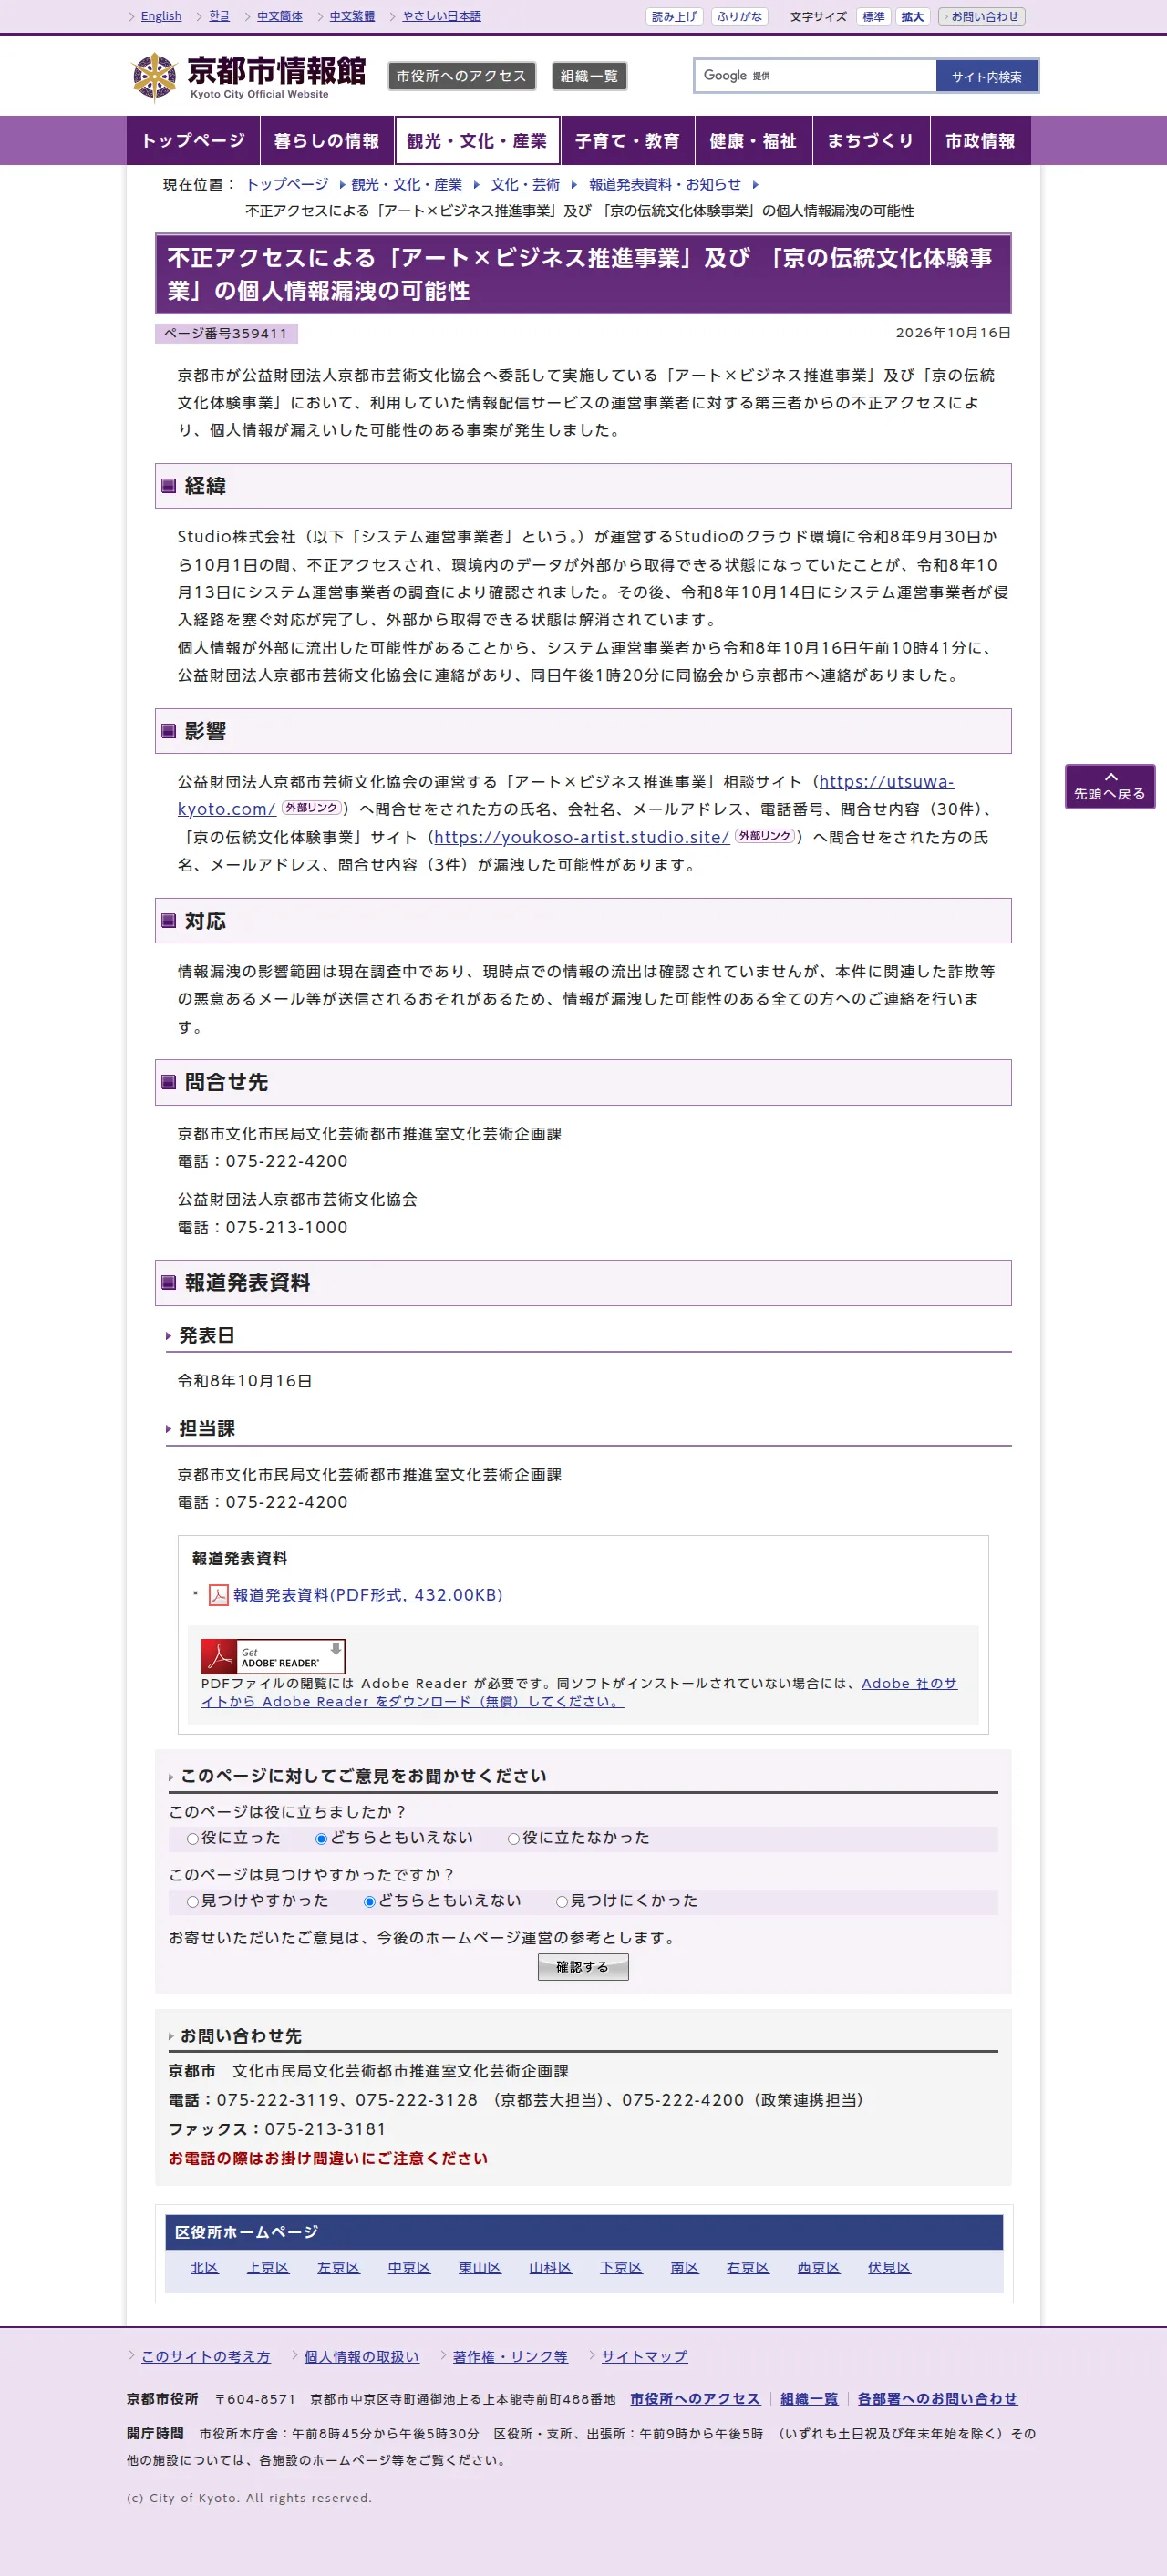Click お問い合わせ in the top bar
The width and height of the screenshot is (1167, 2576).
coord(981,16)
